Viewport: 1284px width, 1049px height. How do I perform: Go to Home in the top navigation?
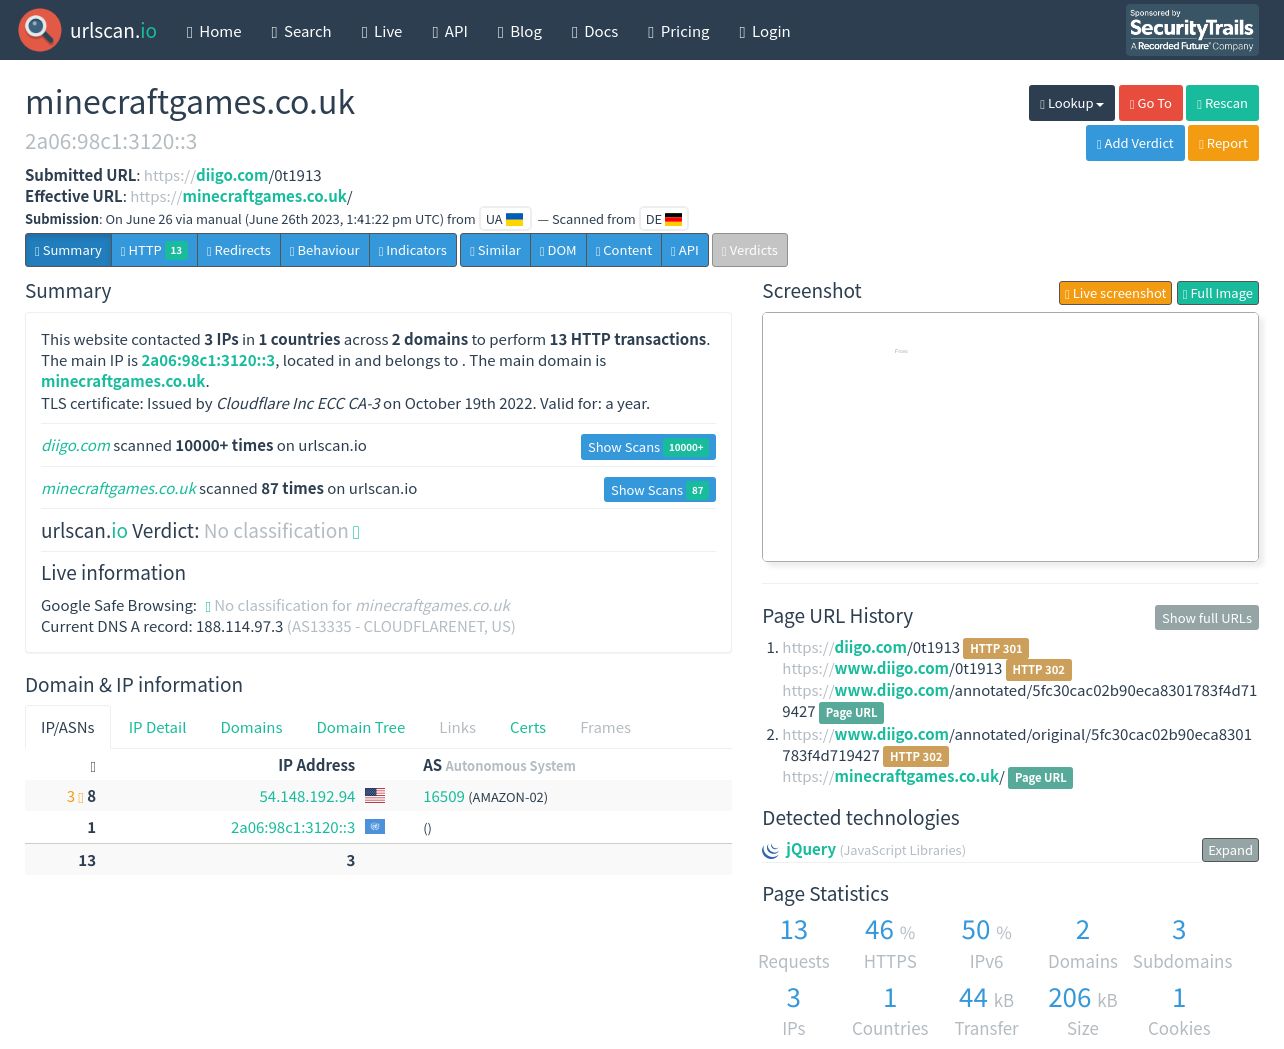(x=214, y=31)
